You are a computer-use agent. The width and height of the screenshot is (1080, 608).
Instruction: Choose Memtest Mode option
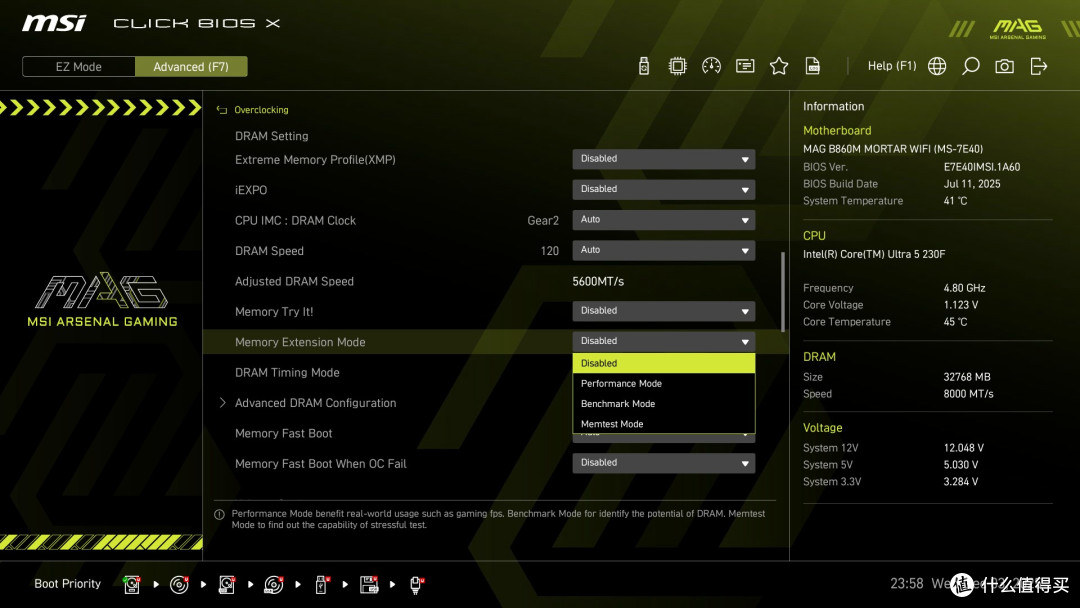[x=663, y=423]
